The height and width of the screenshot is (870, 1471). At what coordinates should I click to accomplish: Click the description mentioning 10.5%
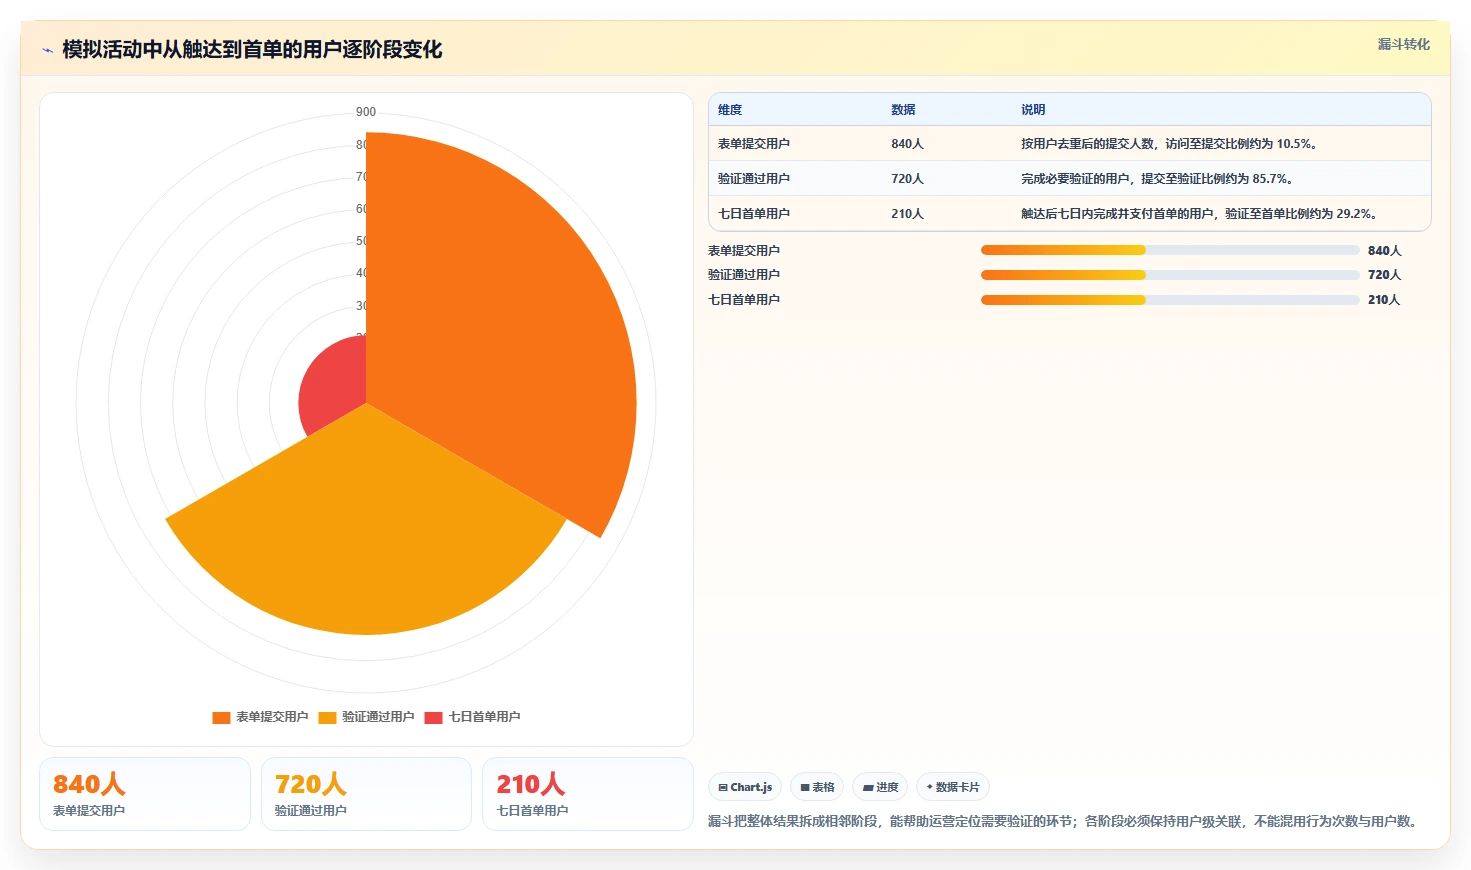(x=1170, y=144)
